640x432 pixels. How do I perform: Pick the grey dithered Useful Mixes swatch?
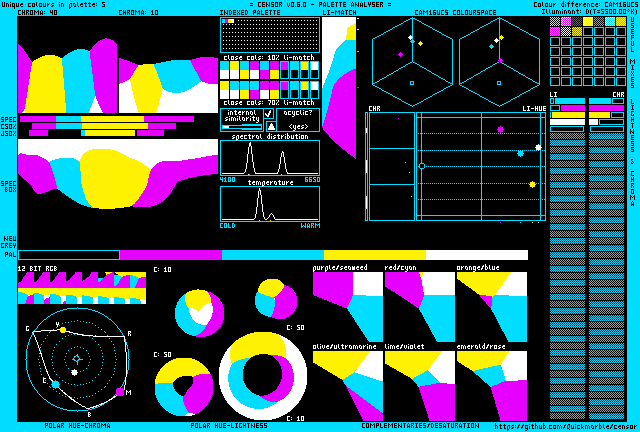tap(566, 31)
